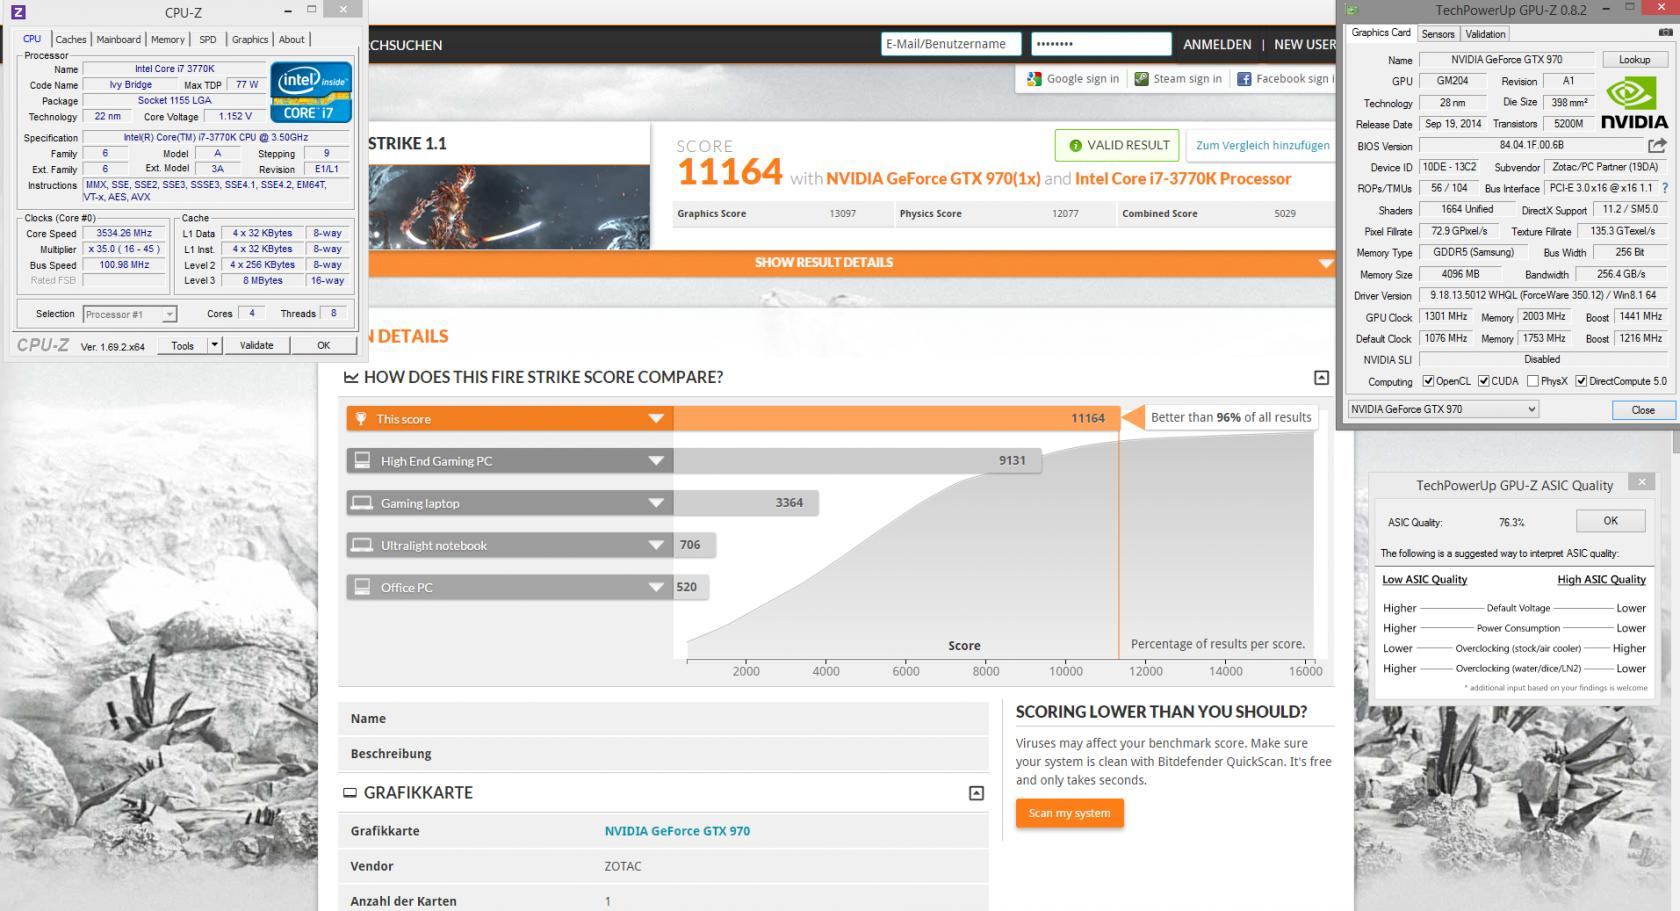Click the CPU-Z Tools button

[182, 345]
